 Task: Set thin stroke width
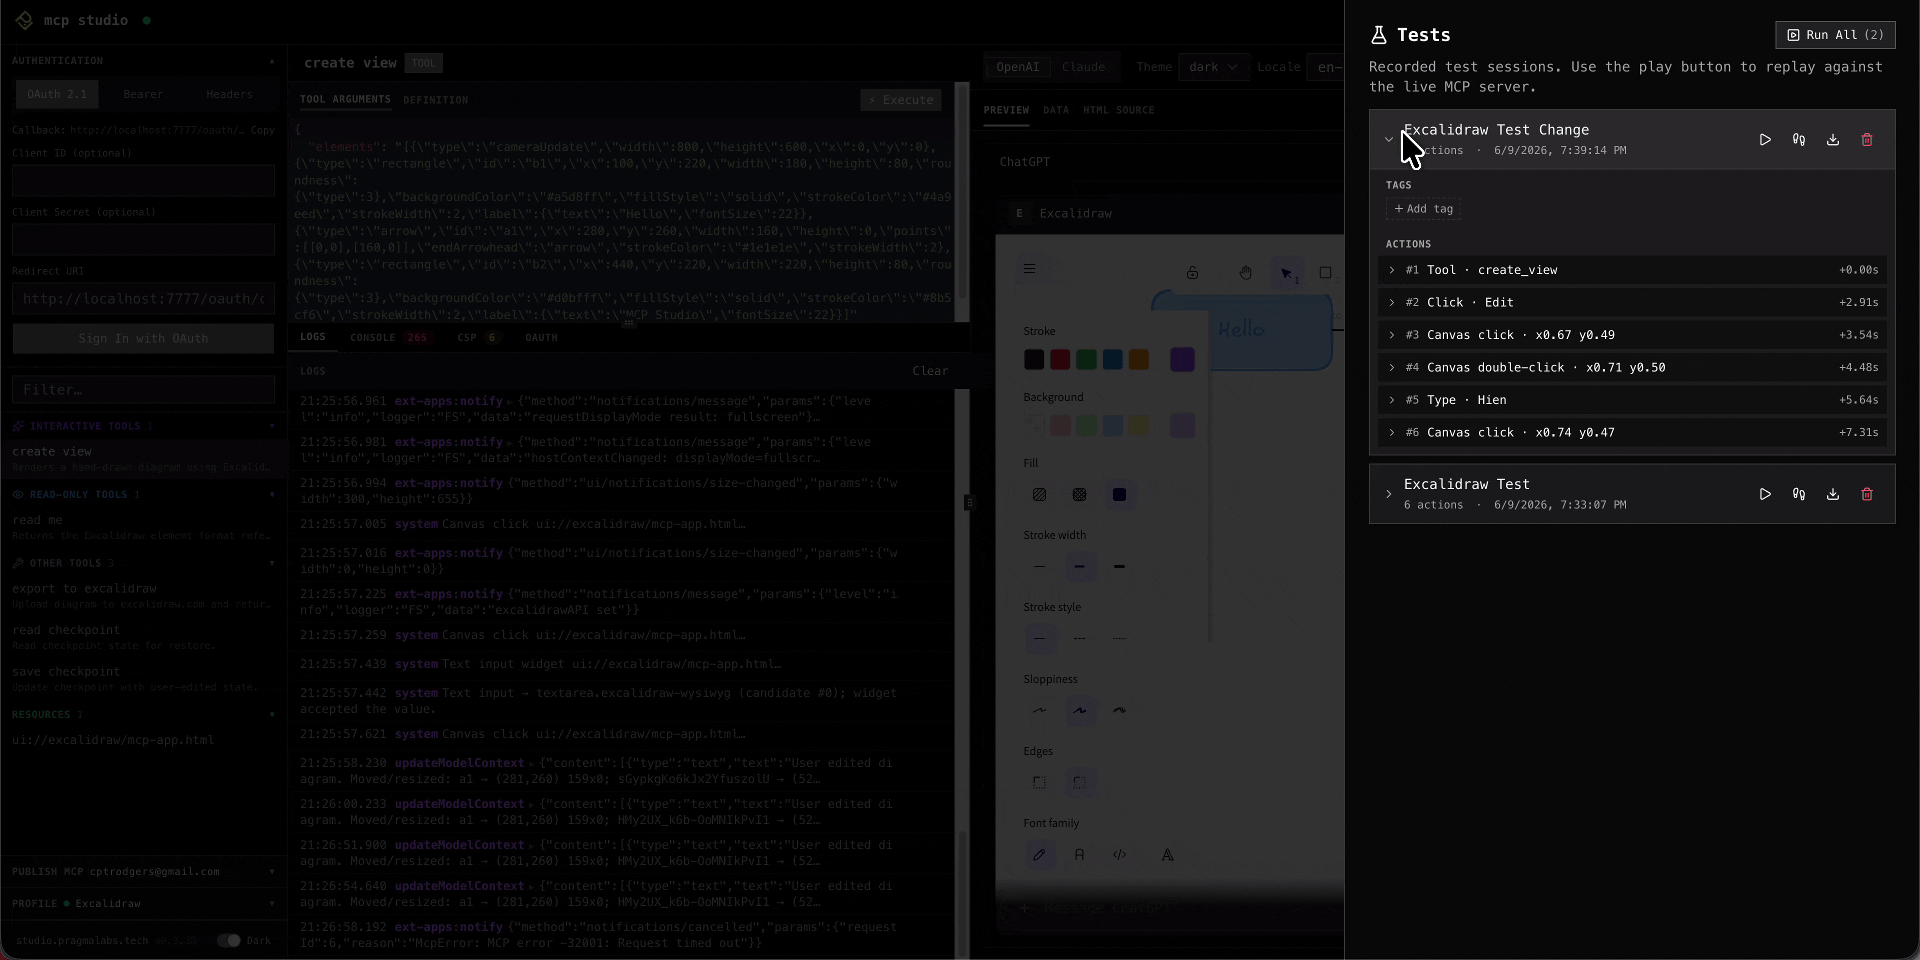1040,567
